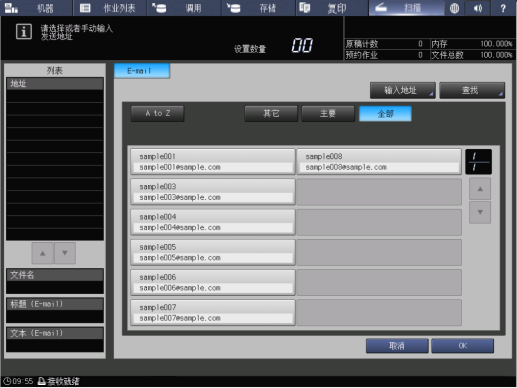Select sample001 address entry
517x388 pixels.
(213, 161)
